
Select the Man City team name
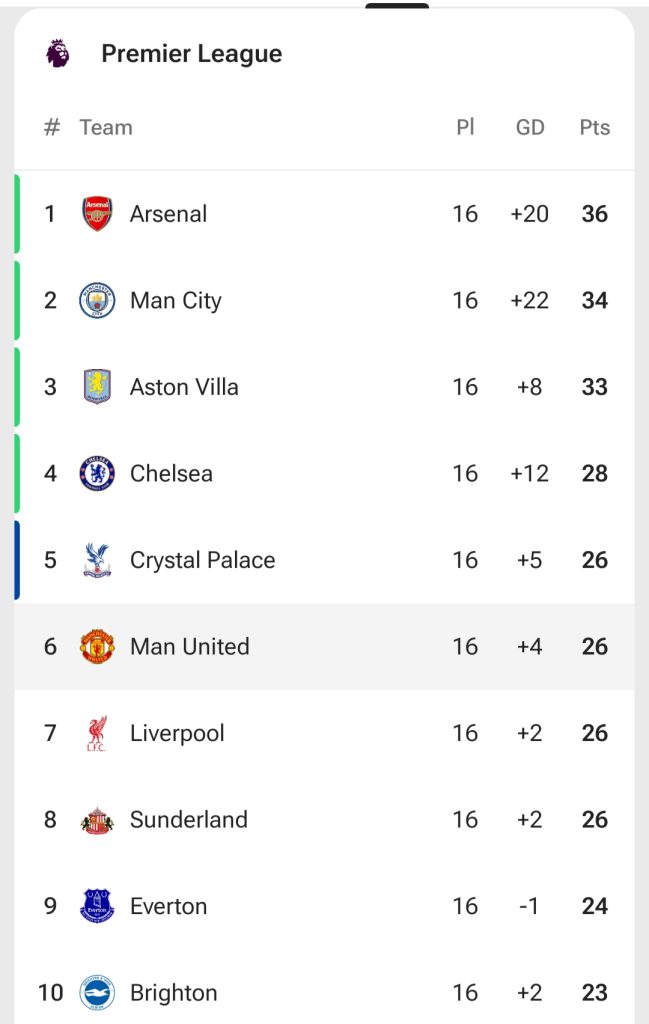tap(175, 301)
